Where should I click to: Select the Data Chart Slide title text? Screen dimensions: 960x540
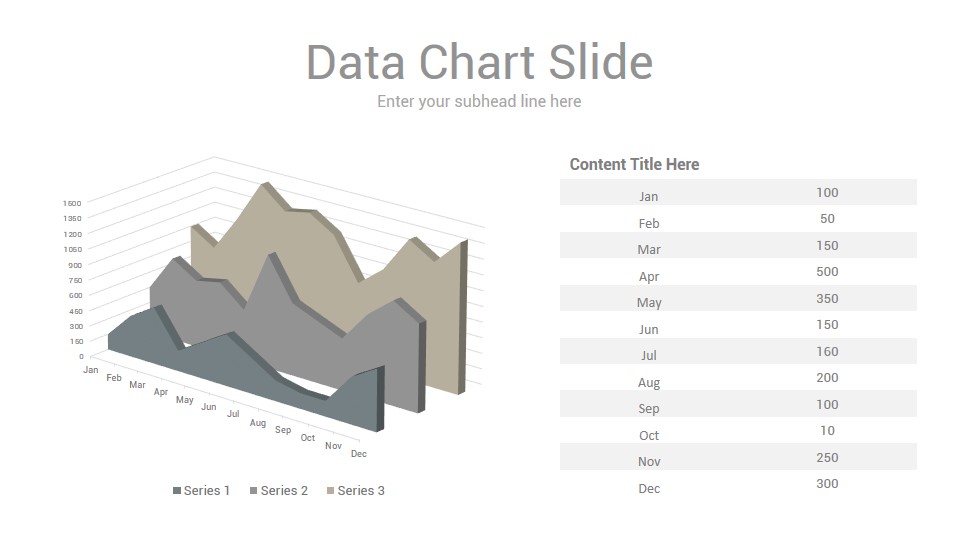coord(479,62)
